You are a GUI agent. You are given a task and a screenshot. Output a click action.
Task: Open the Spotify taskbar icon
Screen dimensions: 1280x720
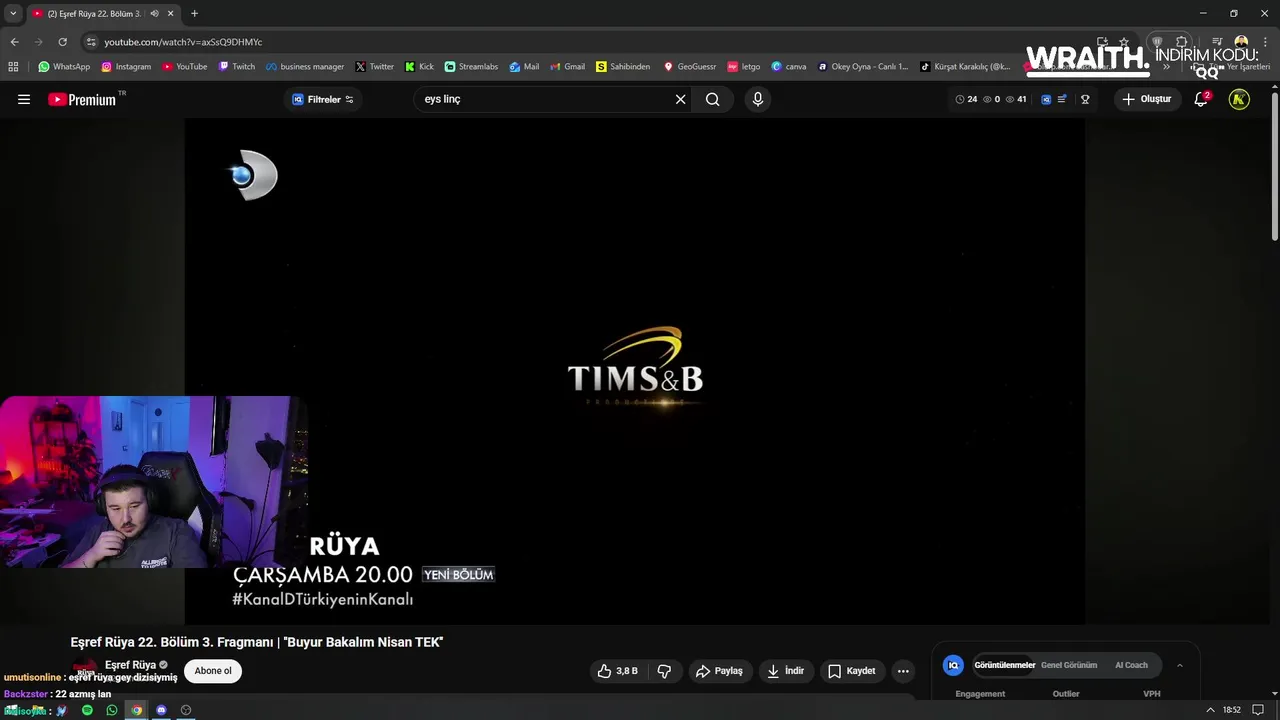87,710
